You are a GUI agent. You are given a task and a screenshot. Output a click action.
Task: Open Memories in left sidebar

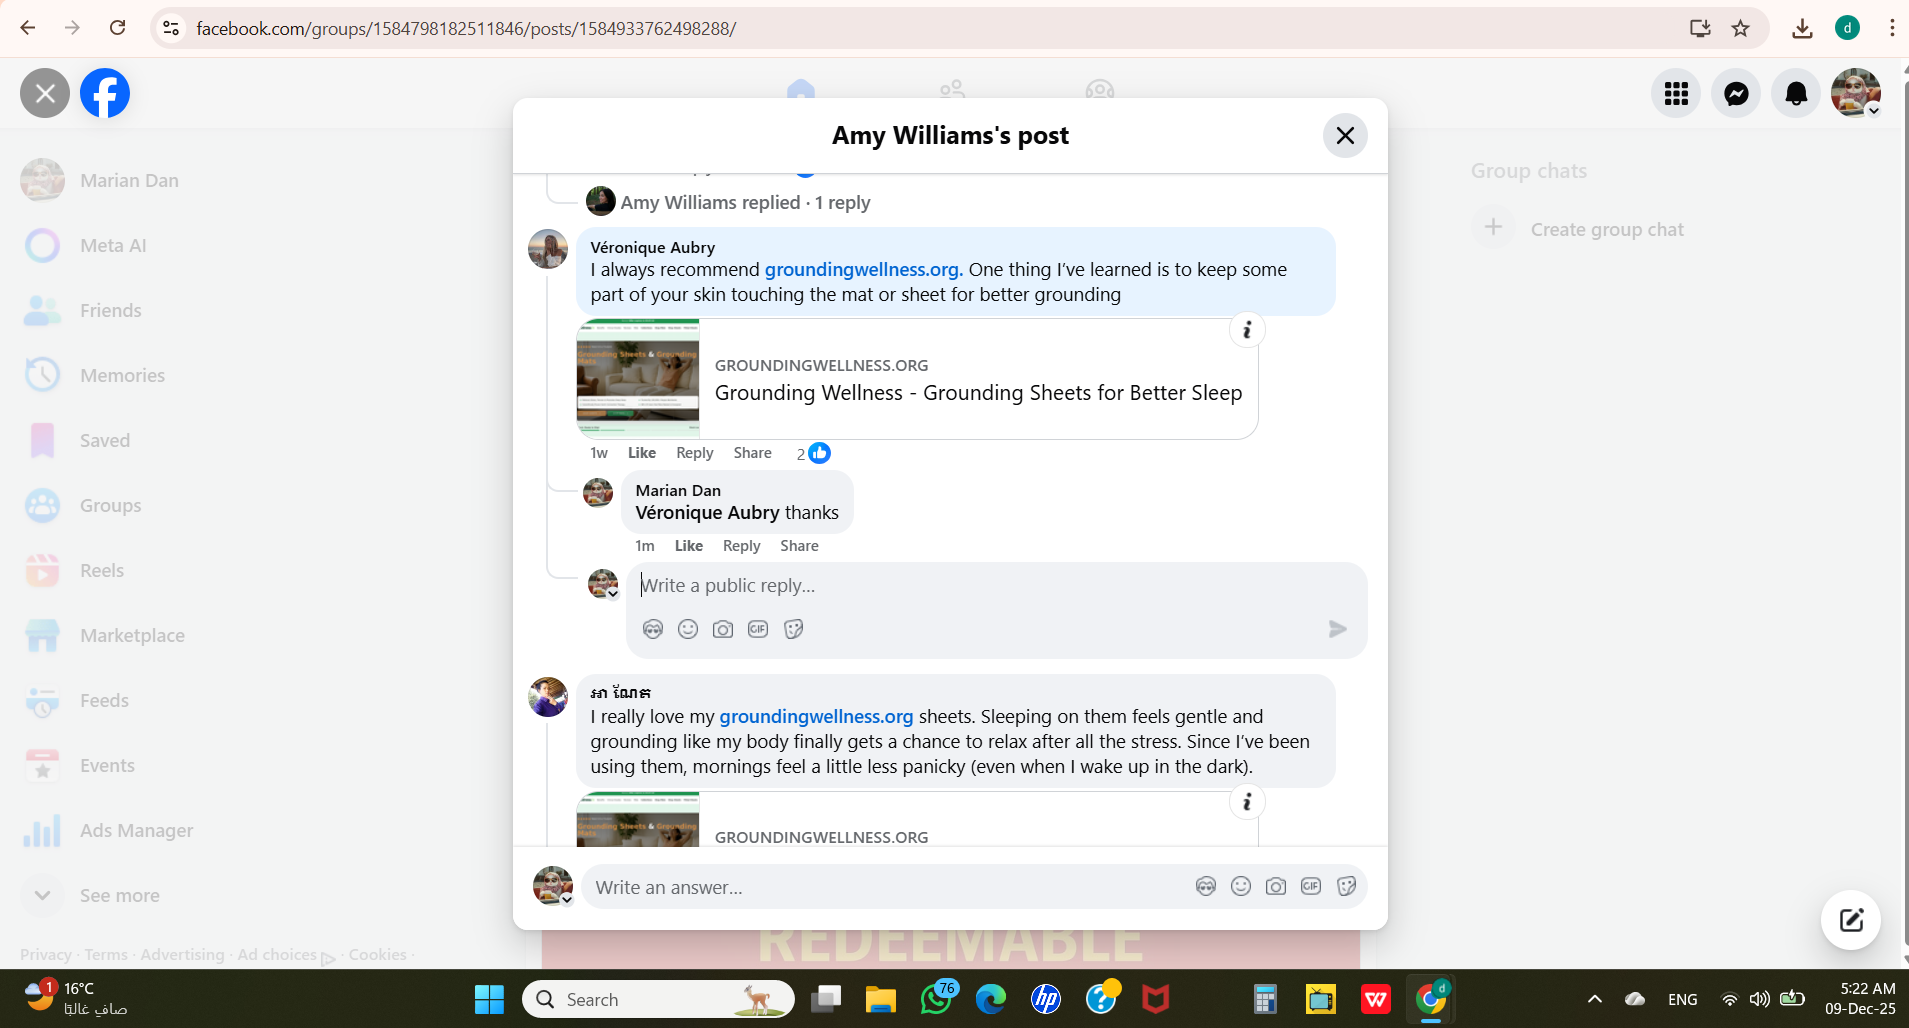[122, 375]
